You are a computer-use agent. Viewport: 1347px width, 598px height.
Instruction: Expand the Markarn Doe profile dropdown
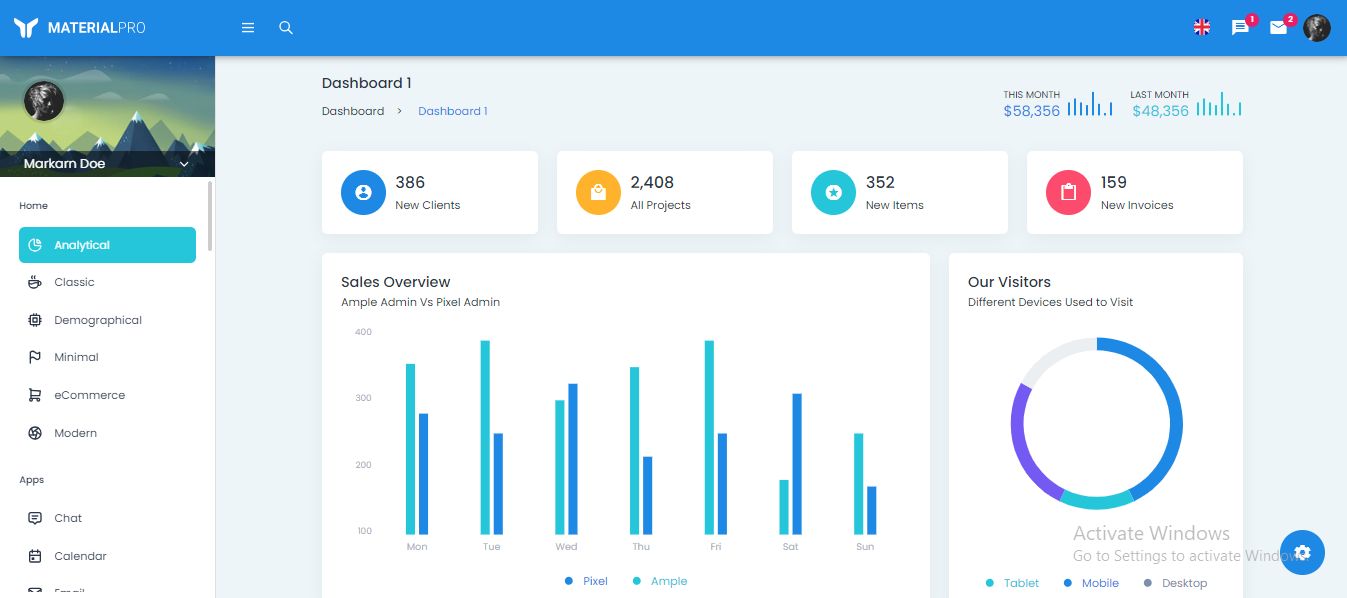tap(184, 164)
